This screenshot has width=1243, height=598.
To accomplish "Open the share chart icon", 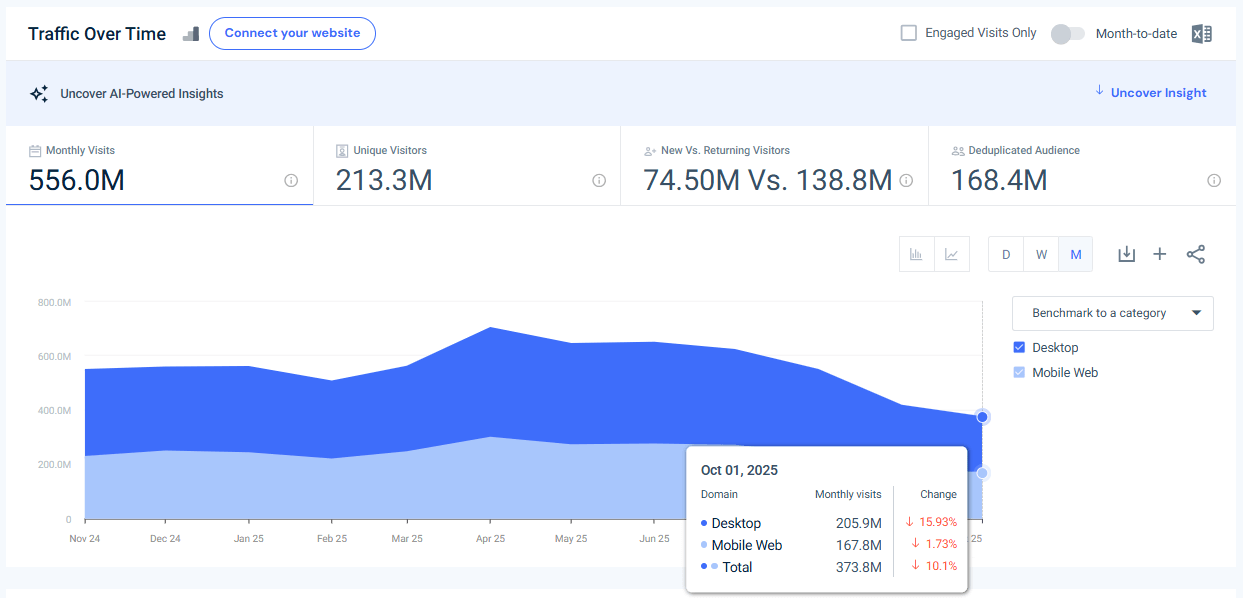I will coord(1196,254).
